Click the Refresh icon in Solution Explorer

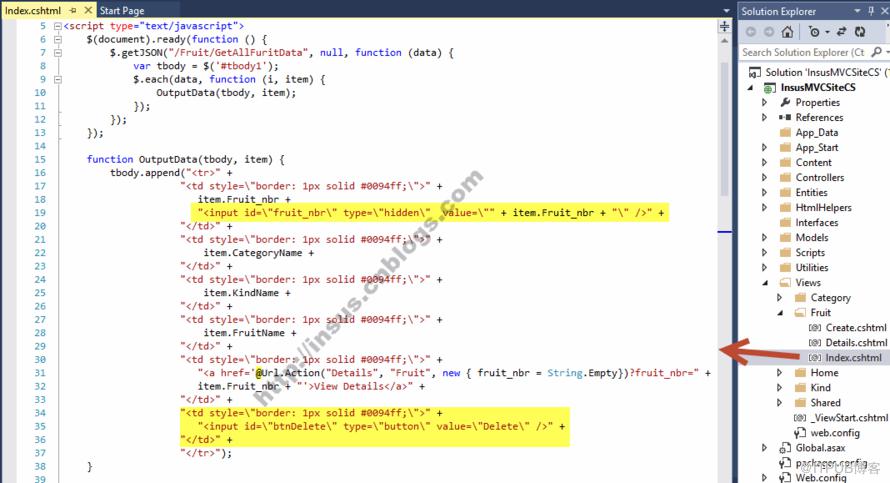click(x=860, y=32)
